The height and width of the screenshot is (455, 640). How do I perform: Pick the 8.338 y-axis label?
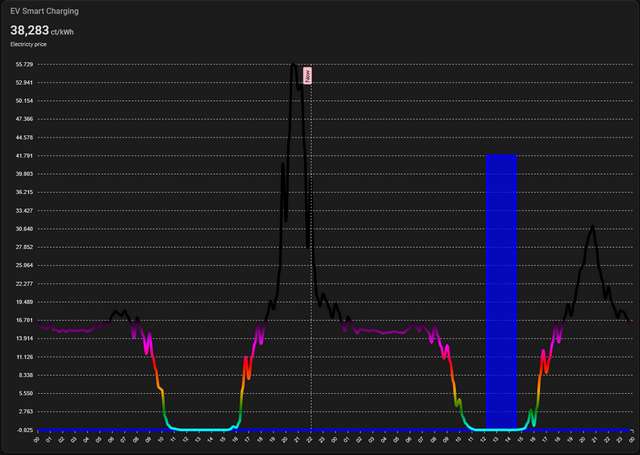pyautogui.click(x=26, y=375)
